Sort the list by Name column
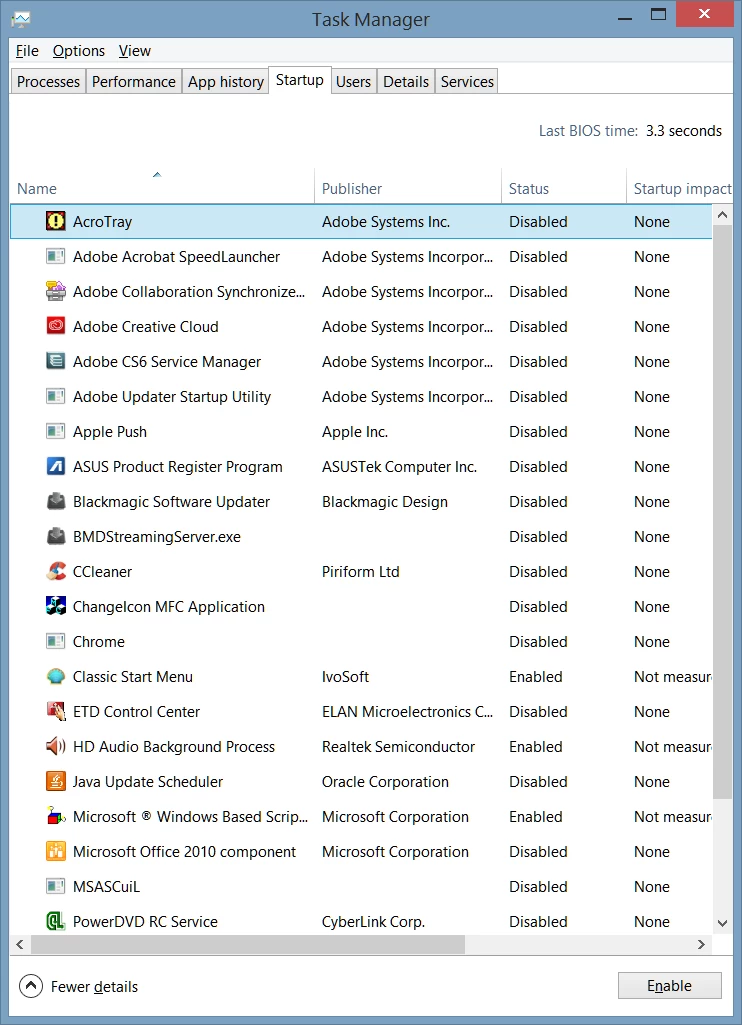This screenshot has width=742, height=1025. (x=162, y=186)
